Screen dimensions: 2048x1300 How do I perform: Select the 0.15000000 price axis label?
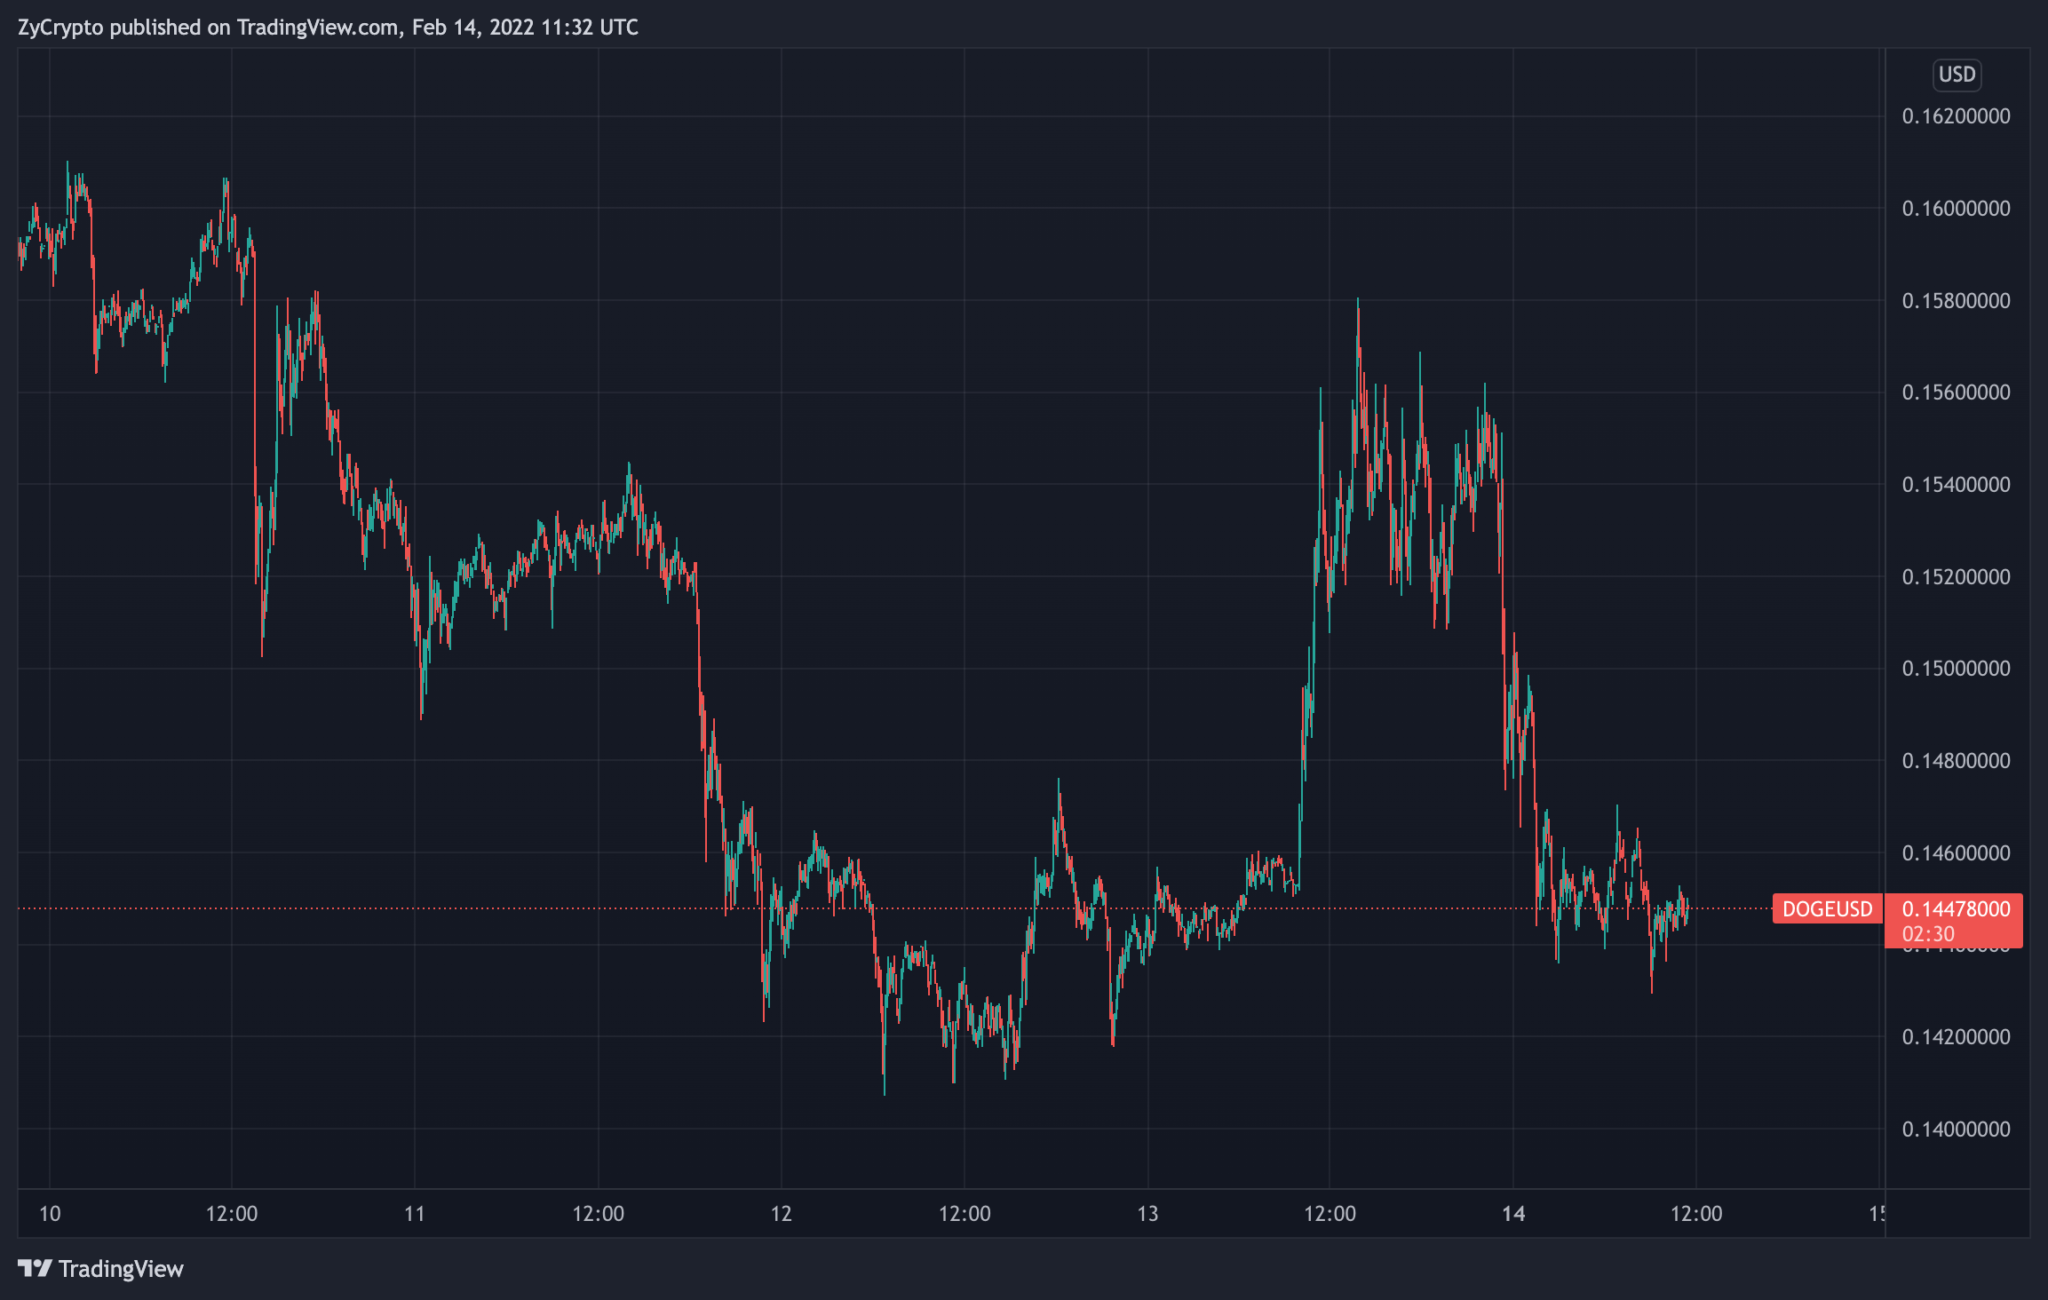point(1955,668)
